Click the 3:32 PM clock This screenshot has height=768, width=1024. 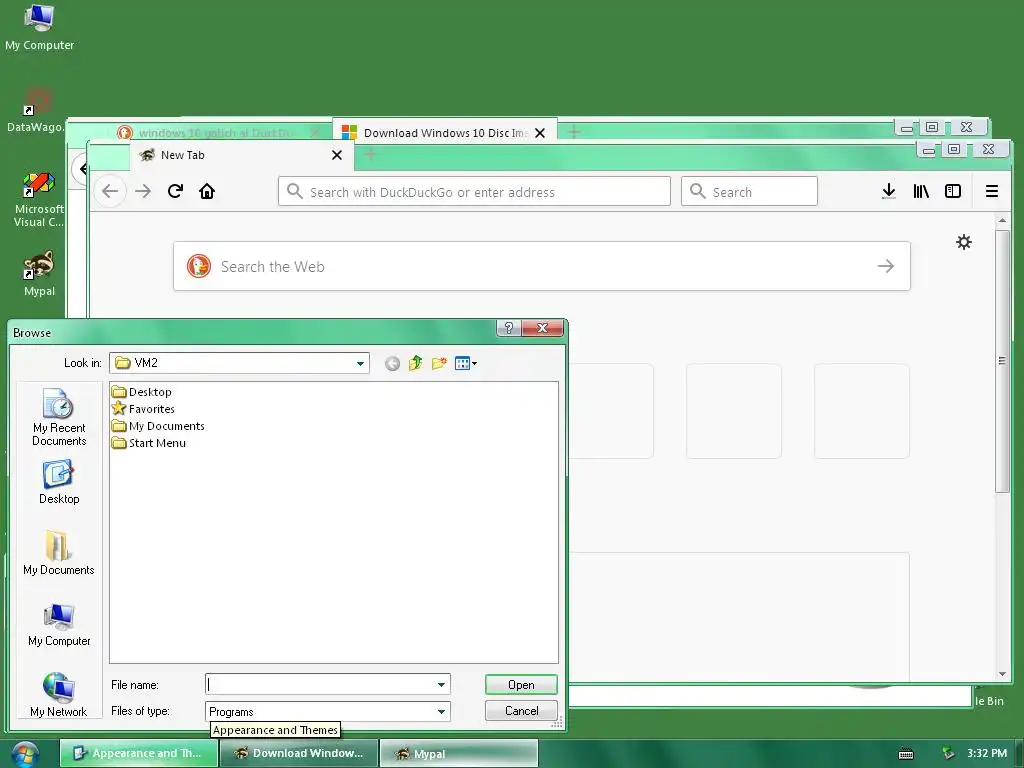click(x=987, y=754)
